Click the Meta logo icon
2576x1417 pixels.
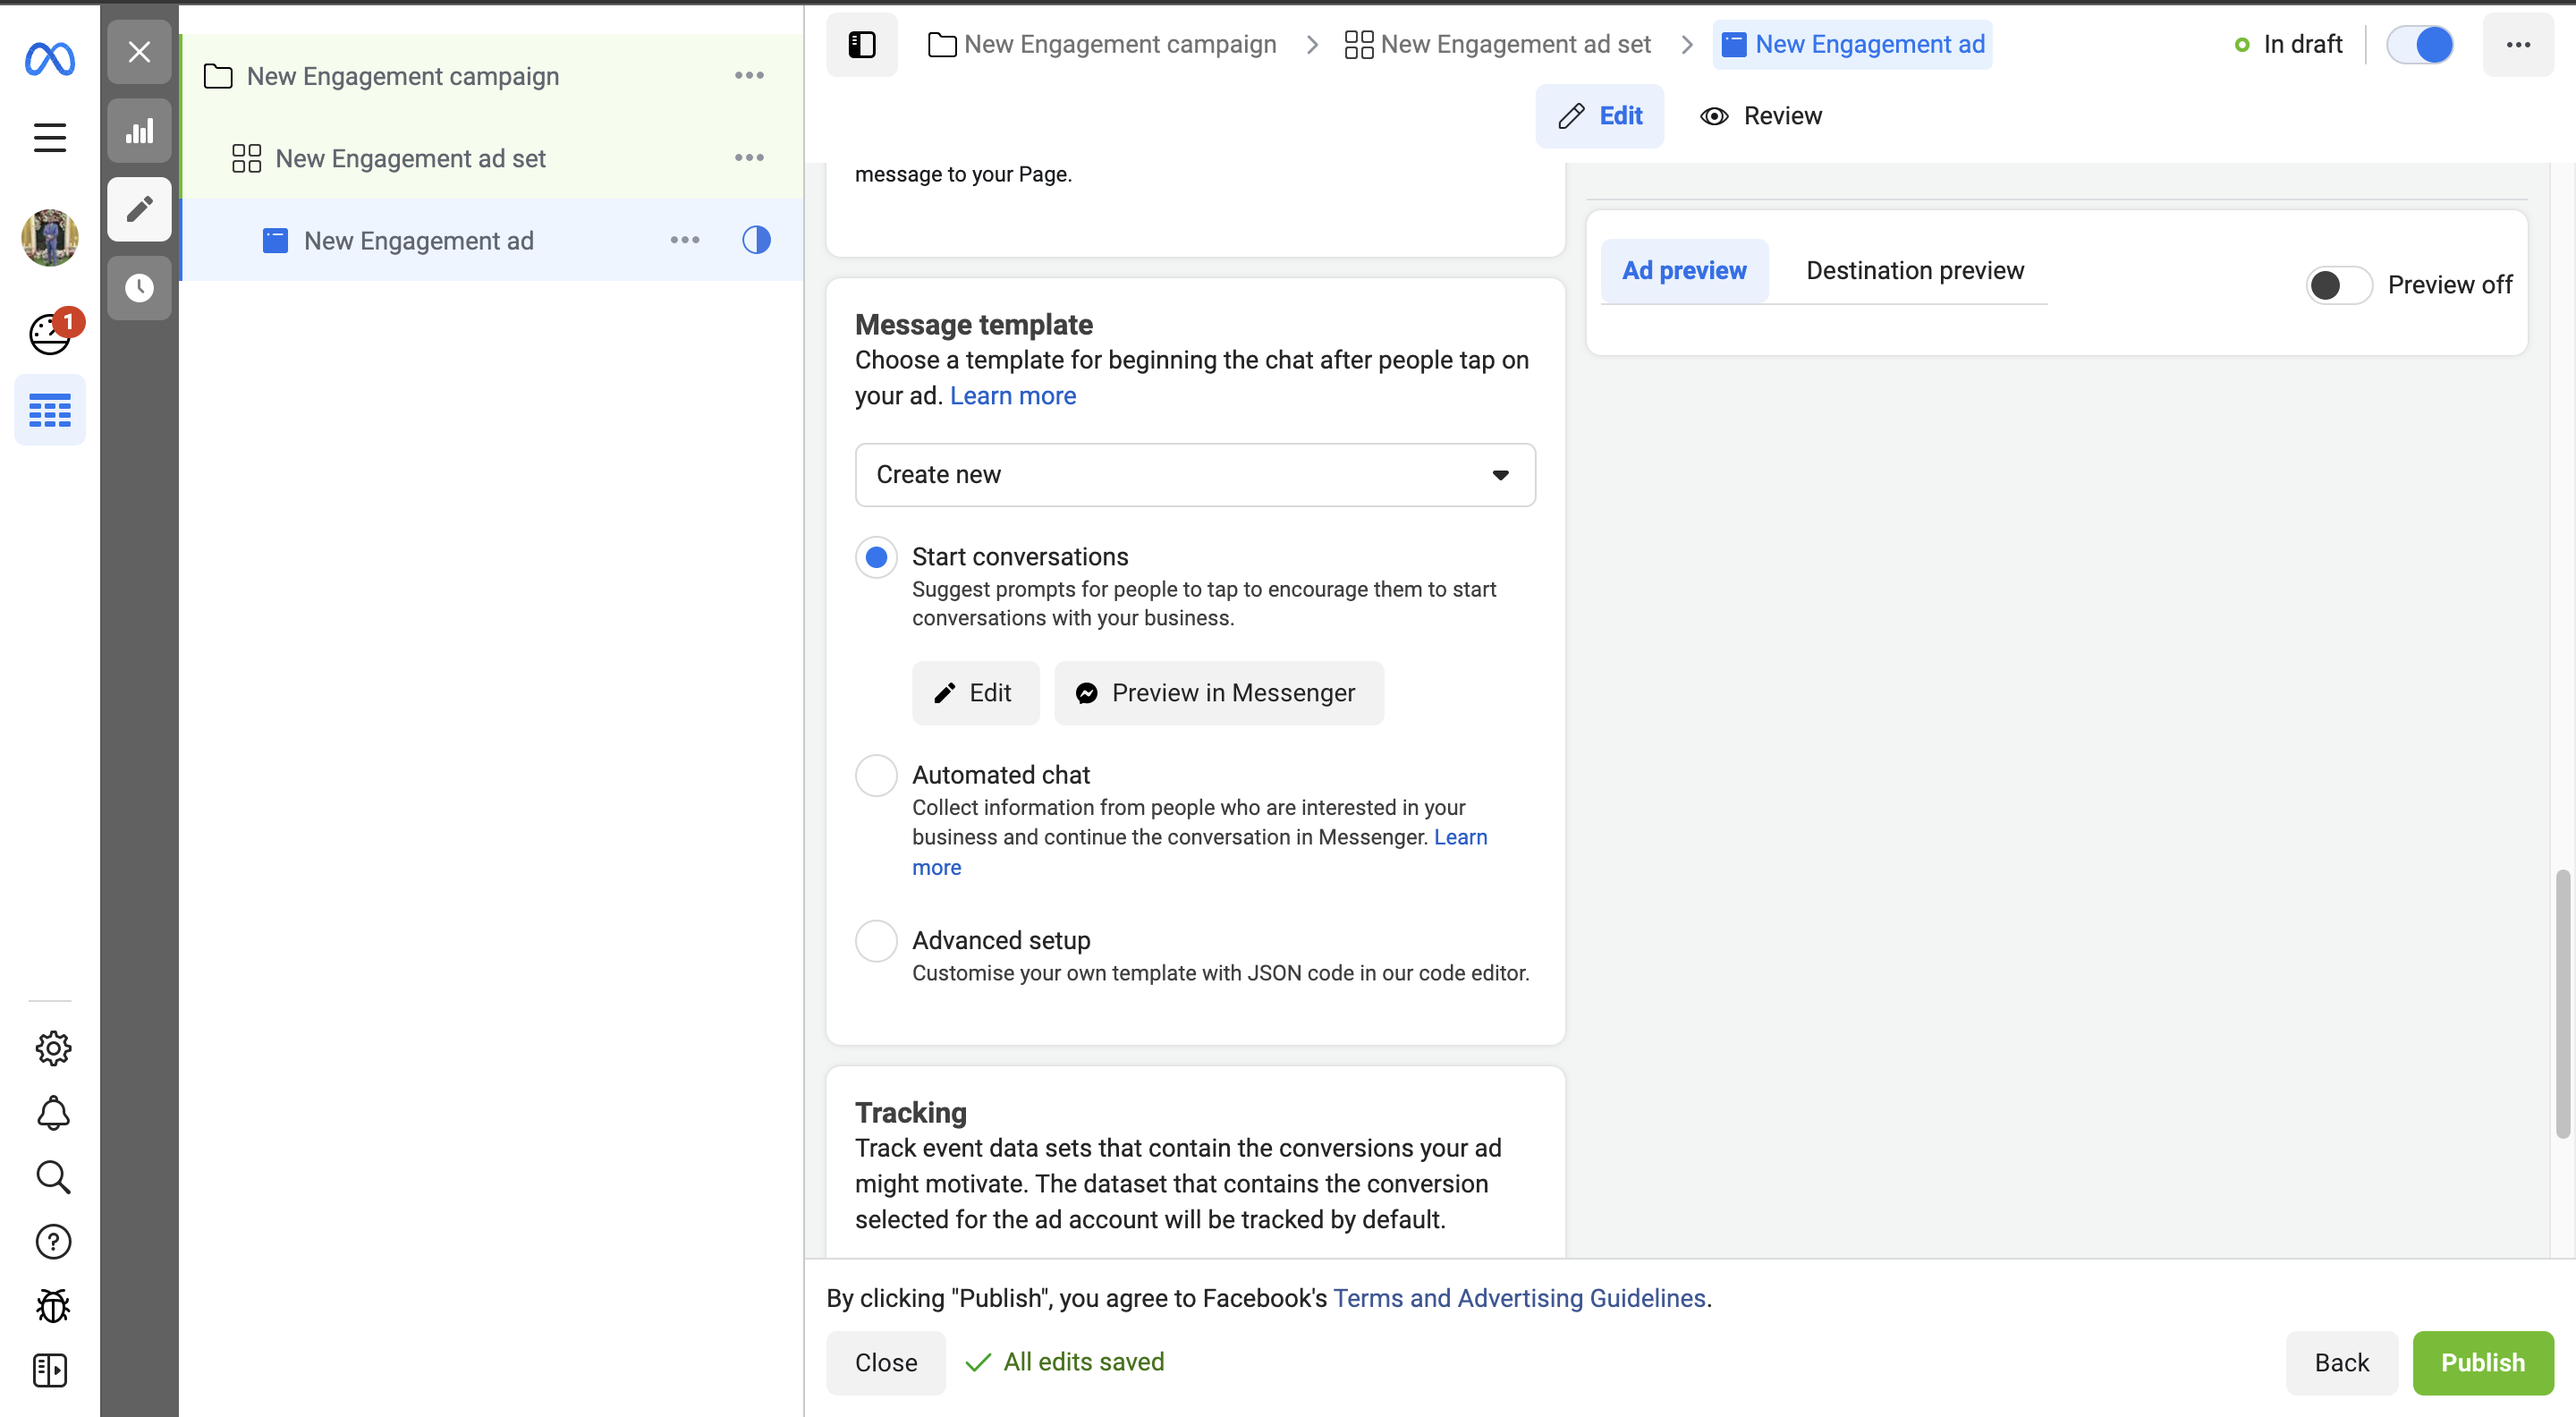(49, 59)
